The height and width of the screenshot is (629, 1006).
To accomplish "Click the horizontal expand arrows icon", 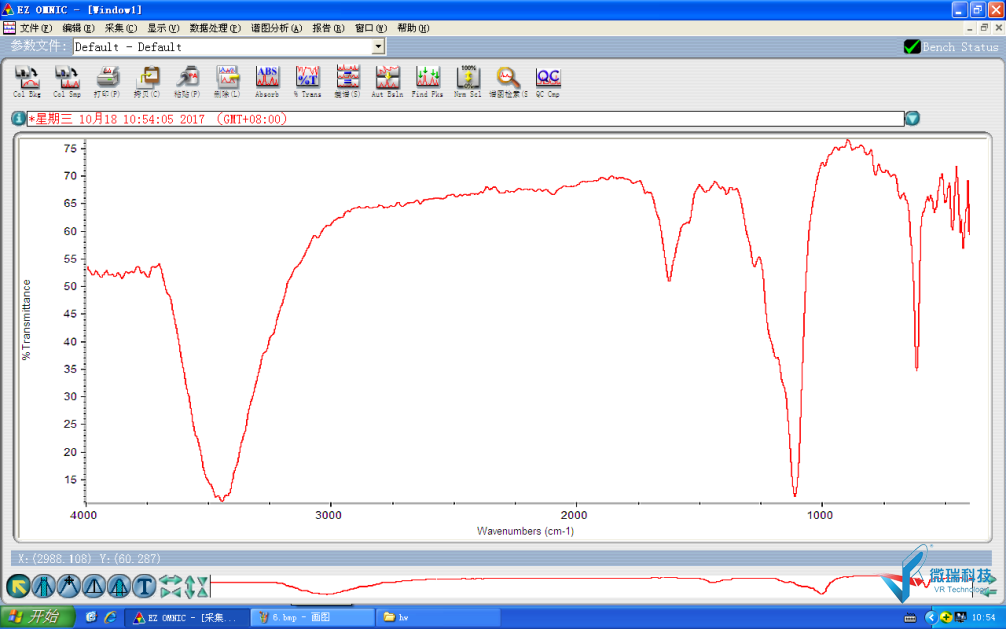I will (x=171, y=580).
